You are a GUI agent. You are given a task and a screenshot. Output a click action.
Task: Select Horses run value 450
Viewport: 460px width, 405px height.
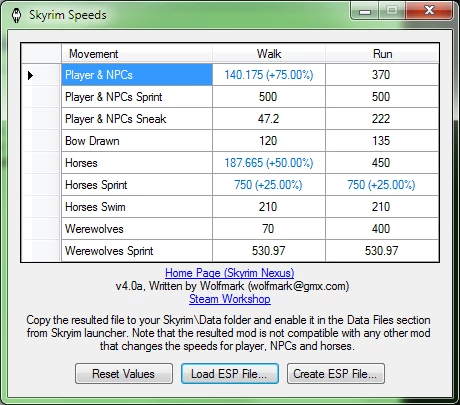click(382, 163)
